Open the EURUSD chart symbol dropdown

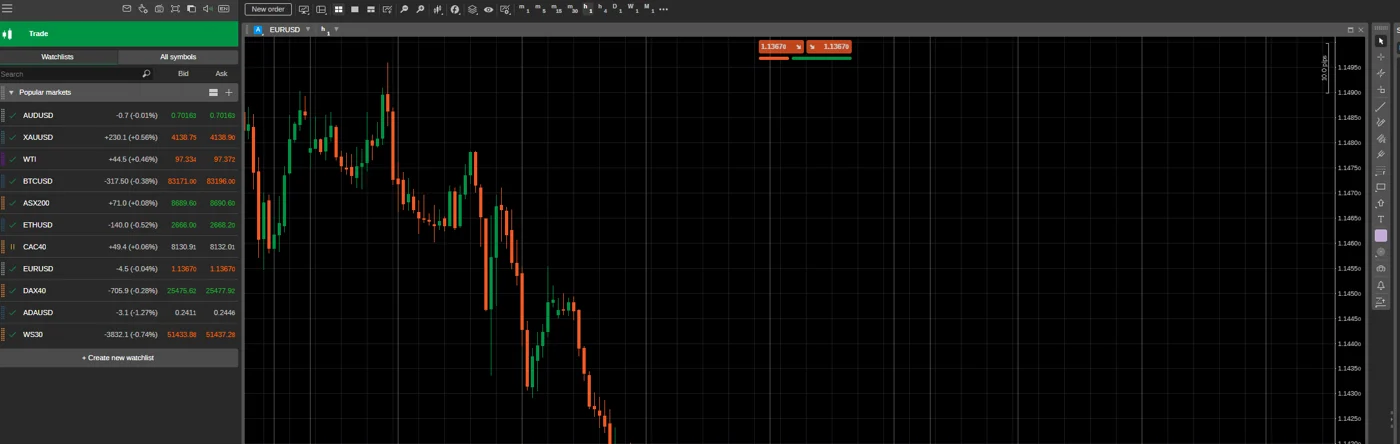pyautogui.click(x=308, y=30)
